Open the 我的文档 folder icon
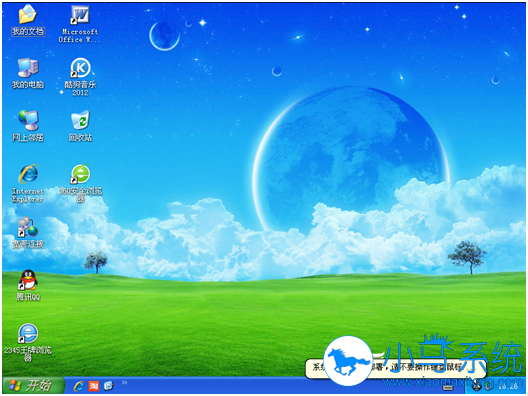 coord(28,20)
